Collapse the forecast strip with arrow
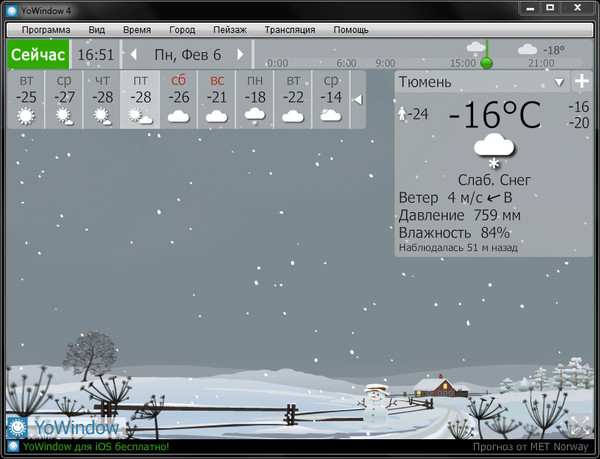 tap(357, 99)
